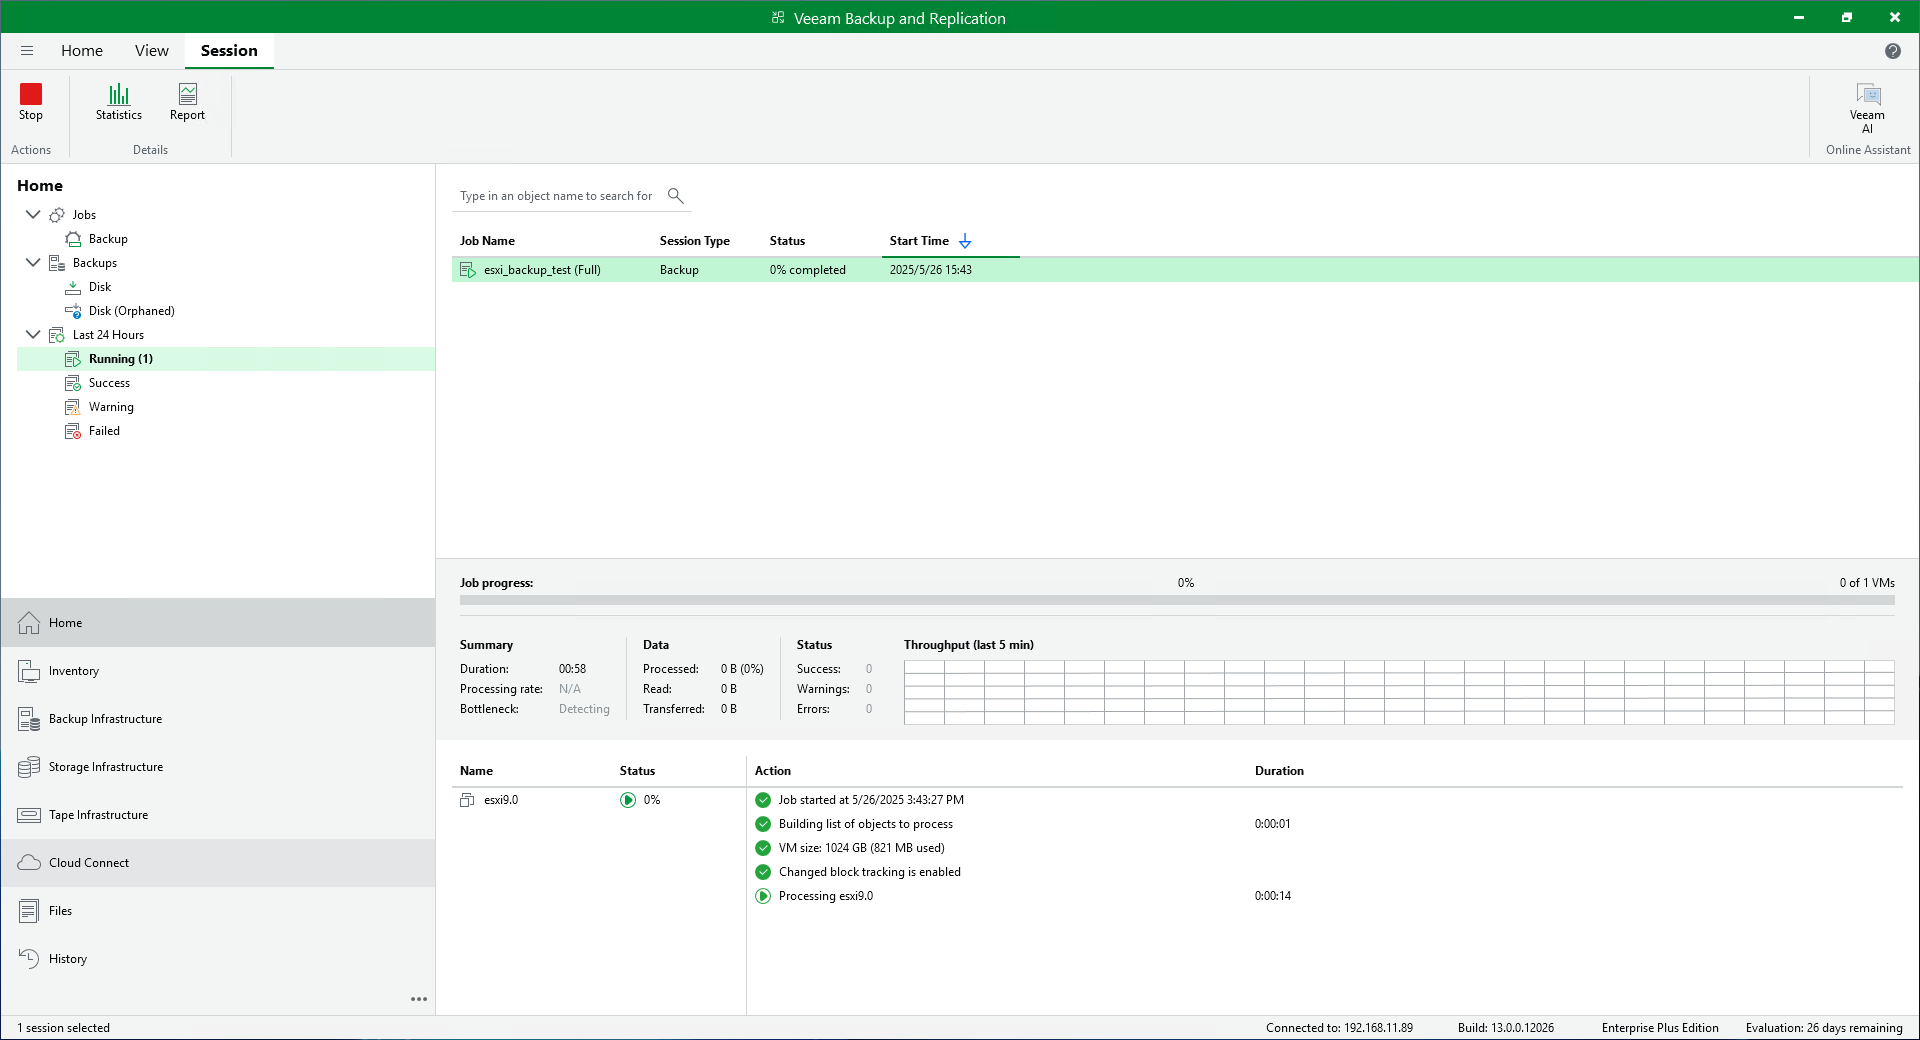This screenshot has height=1040, width=1920.
Task: Click the Cloud Connect cloud icon
Action: tap(29, 863)
